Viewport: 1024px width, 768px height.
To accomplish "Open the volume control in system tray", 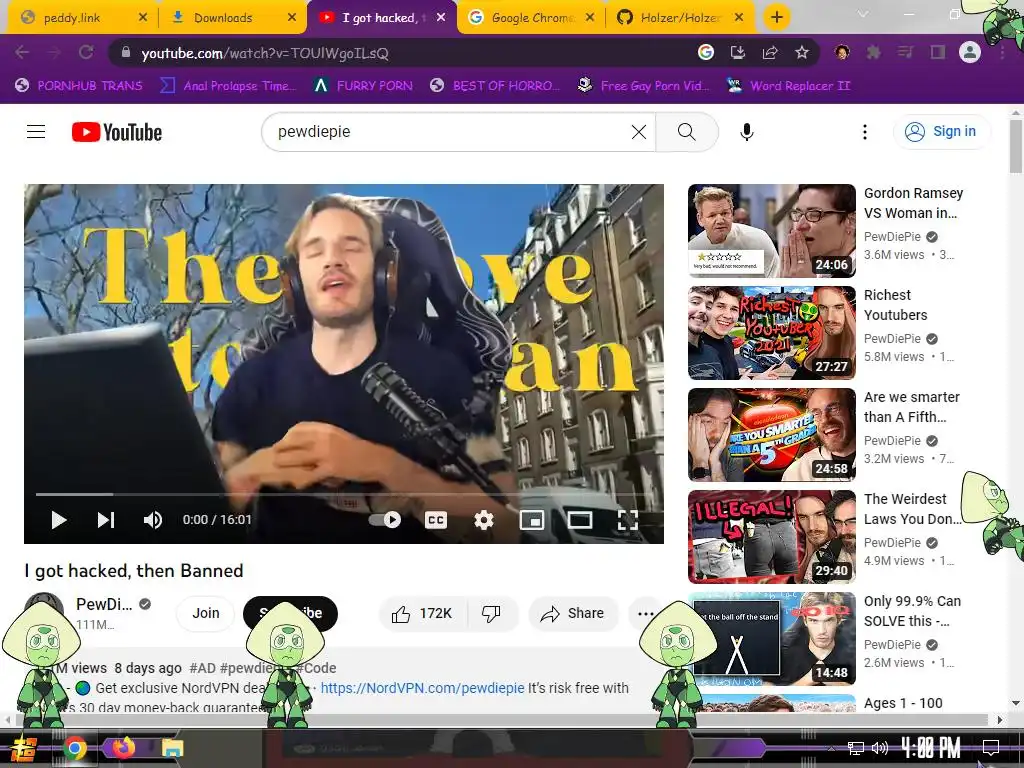I will click(x=880, y=748).
